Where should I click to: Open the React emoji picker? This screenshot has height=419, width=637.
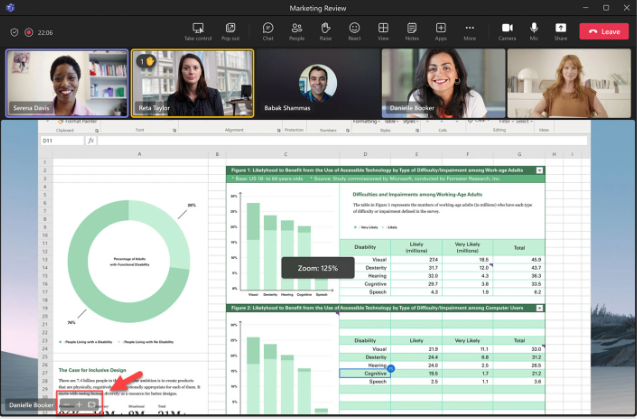pyautogui.click(x=354, y=30)
